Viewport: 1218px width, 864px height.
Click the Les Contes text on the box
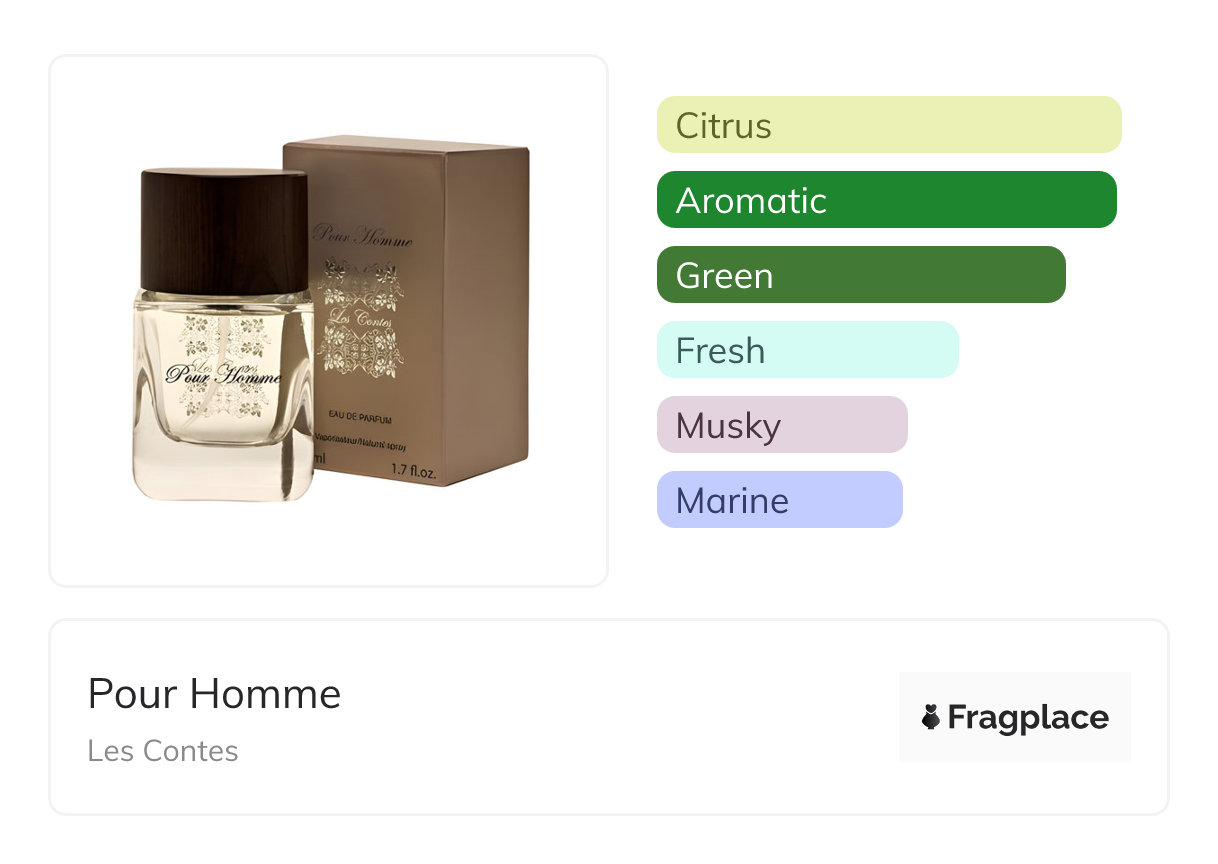(x=356, y=320)
